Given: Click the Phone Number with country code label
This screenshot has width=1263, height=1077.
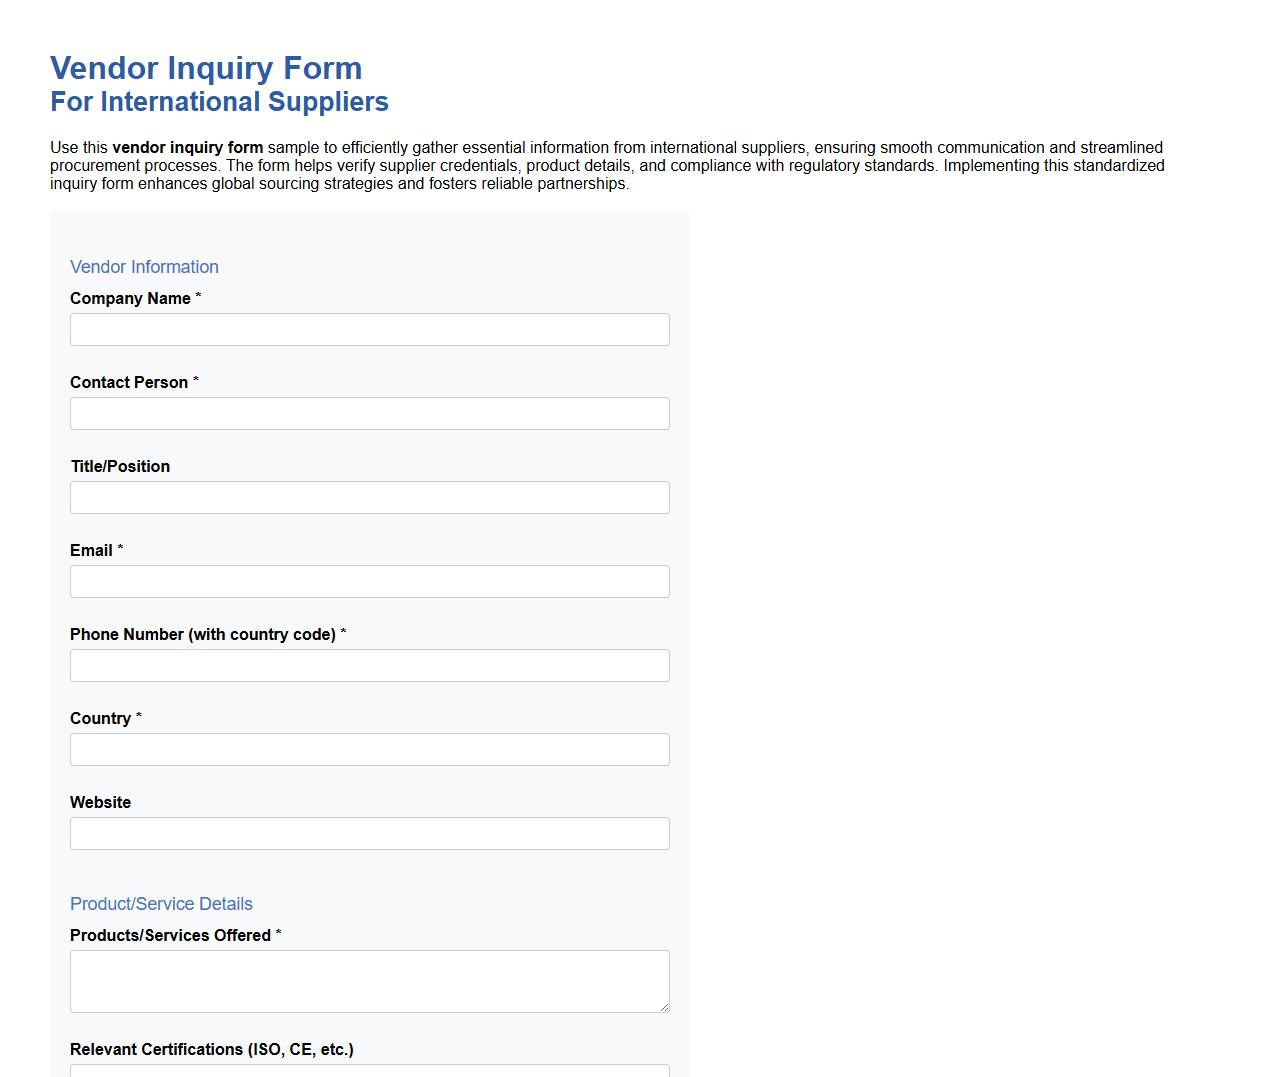Looking at the screenshot, I should 202,634.
